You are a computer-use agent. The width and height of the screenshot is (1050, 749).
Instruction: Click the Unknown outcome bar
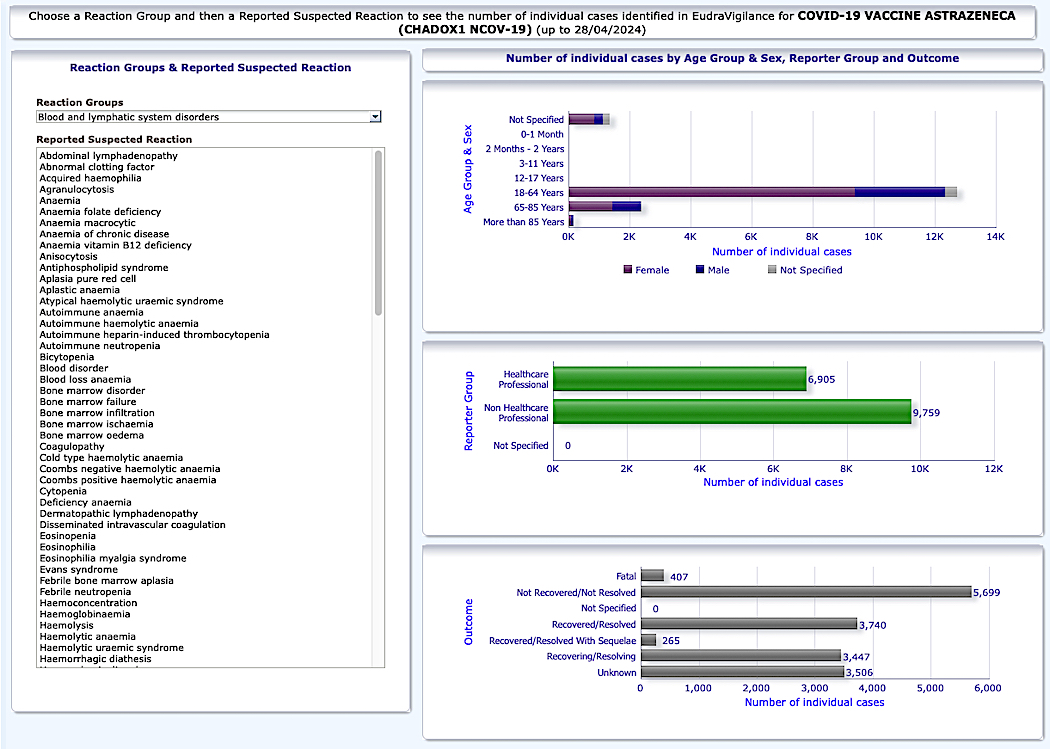tap(742, 672)
